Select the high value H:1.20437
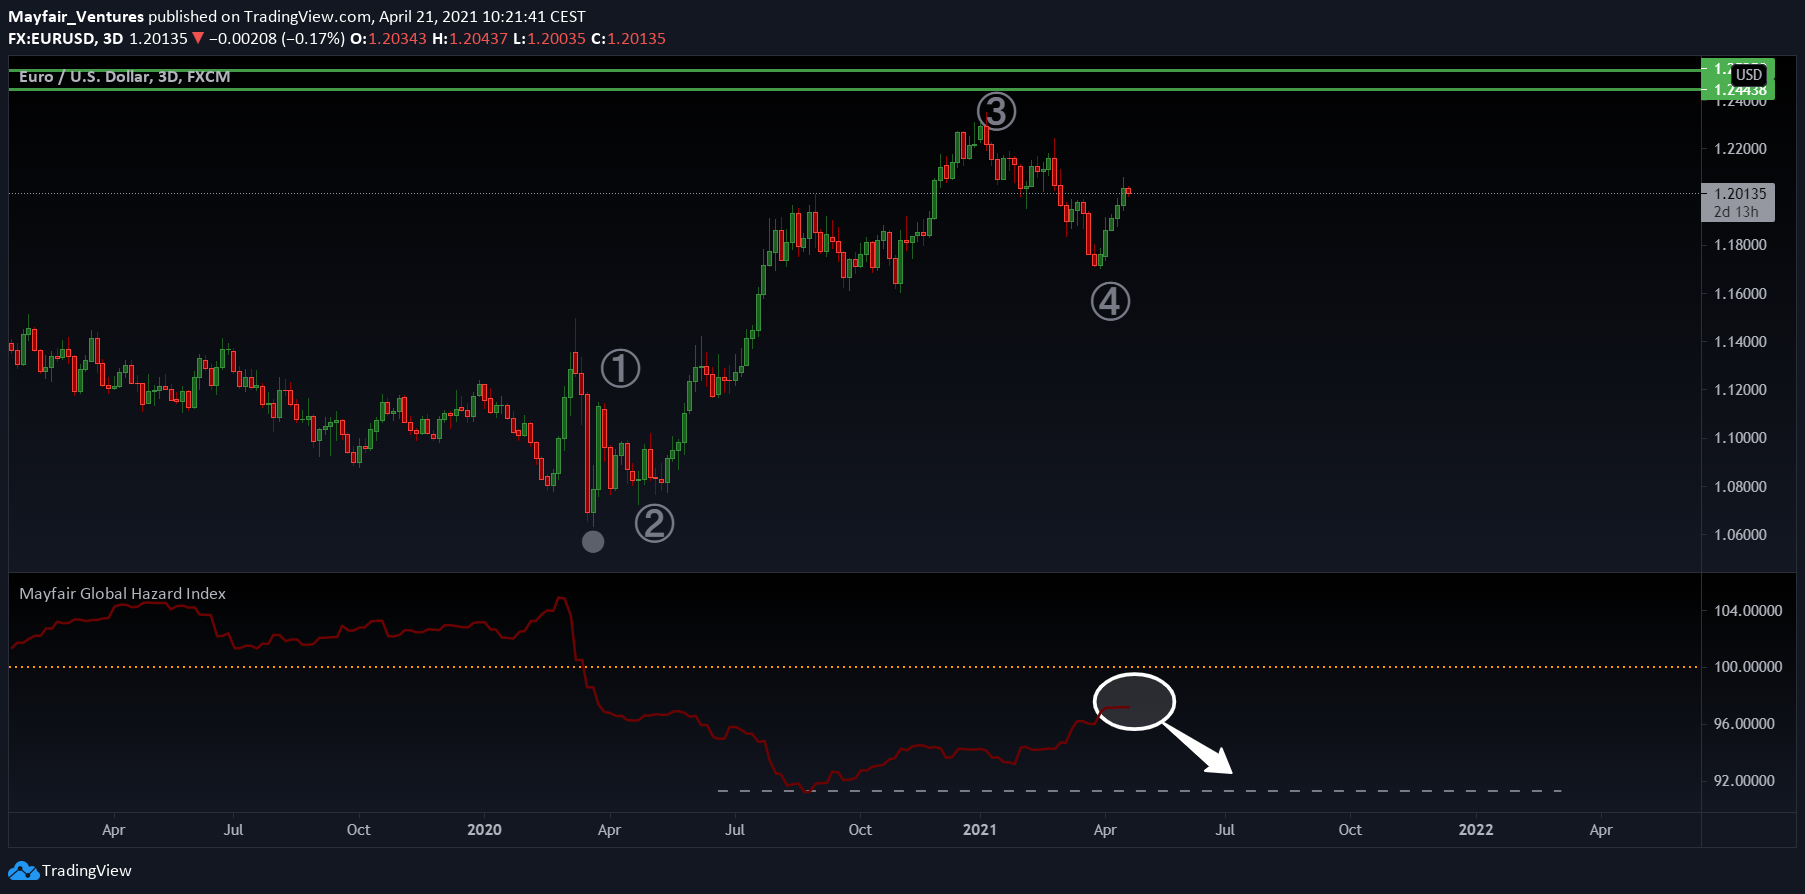 [x=470, y=38]
